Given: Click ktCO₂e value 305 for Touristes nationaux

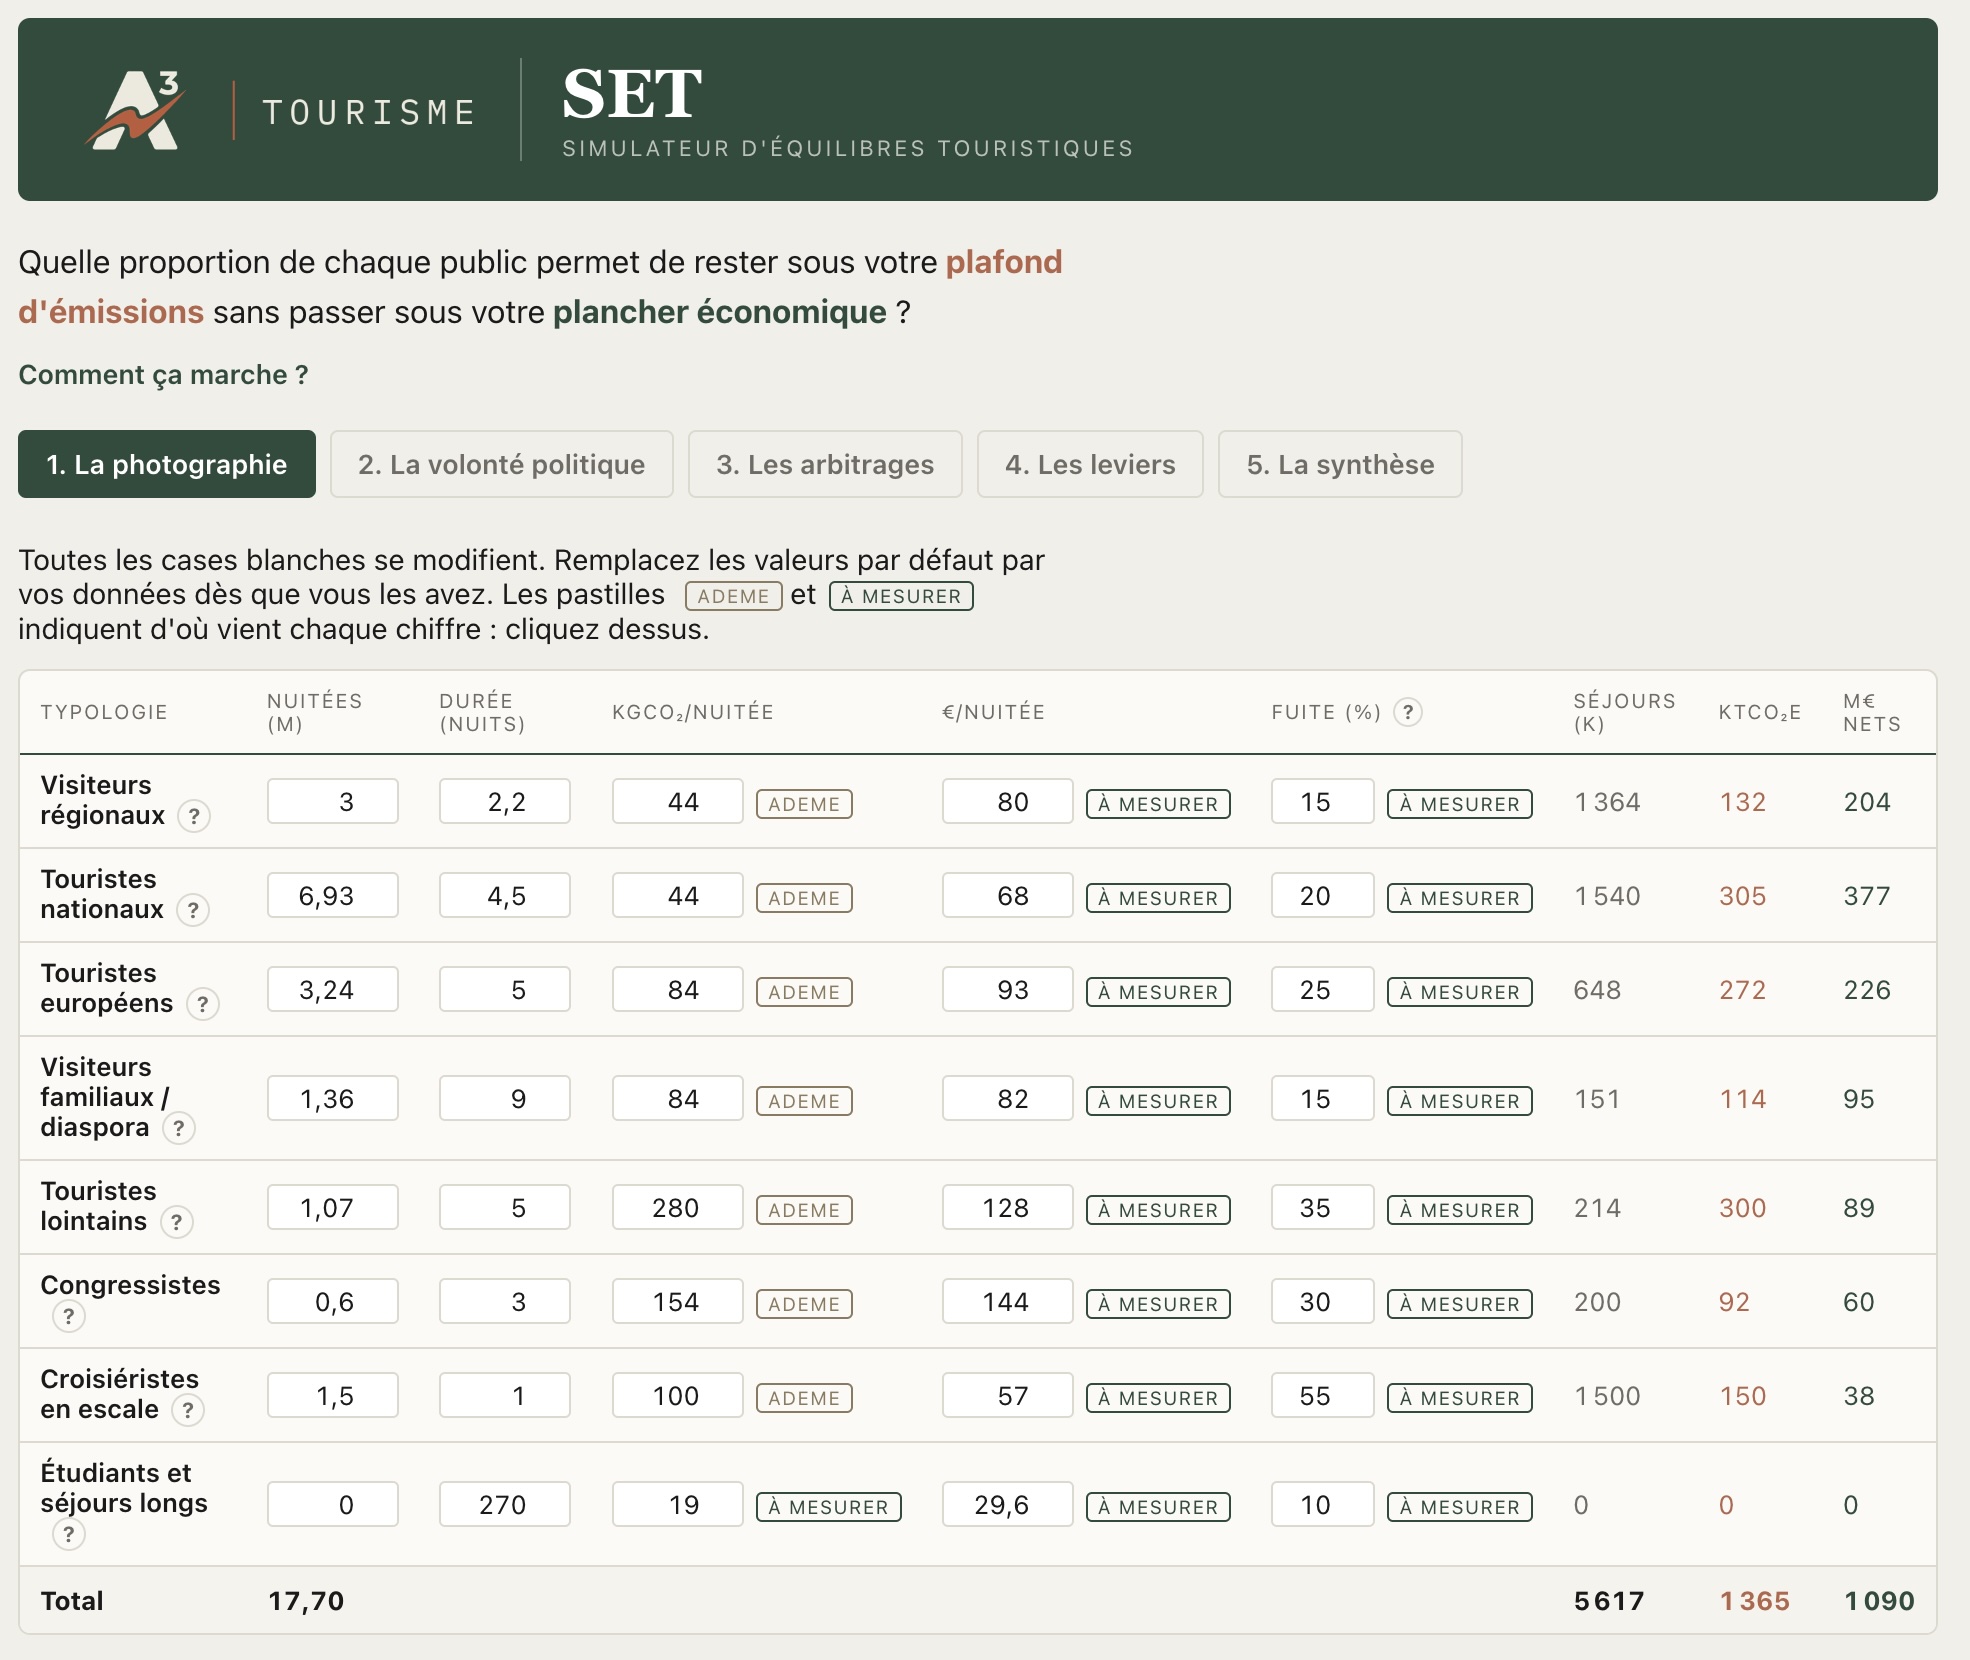Looking at the screenshot, I should point(1743,896).
